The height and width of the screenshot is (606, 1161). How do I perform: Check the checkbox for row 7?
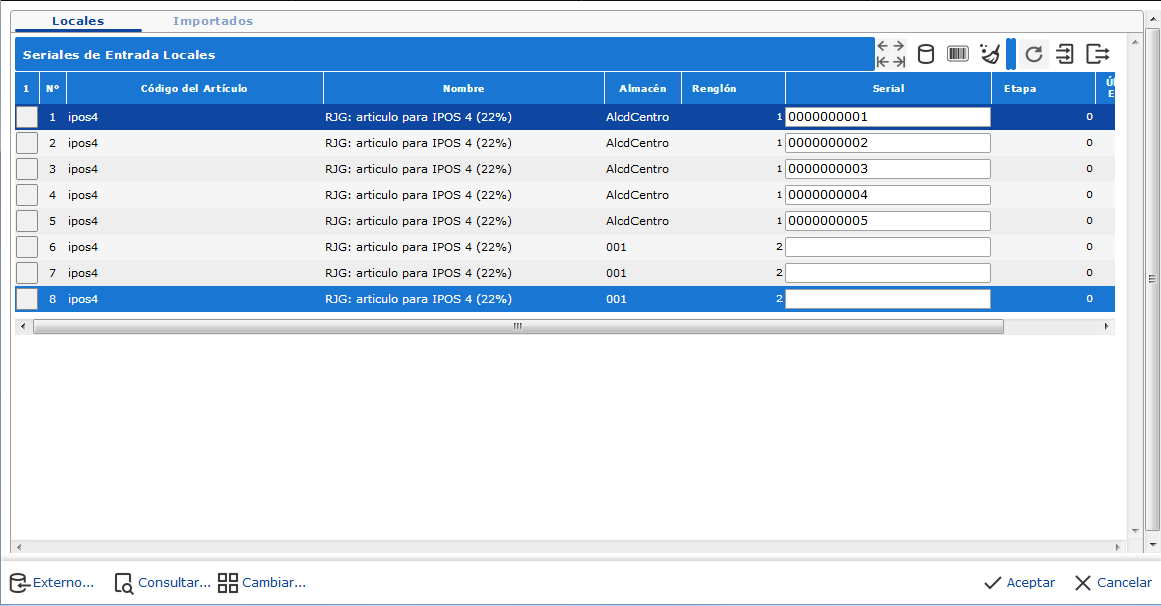[x=27, y=273]
